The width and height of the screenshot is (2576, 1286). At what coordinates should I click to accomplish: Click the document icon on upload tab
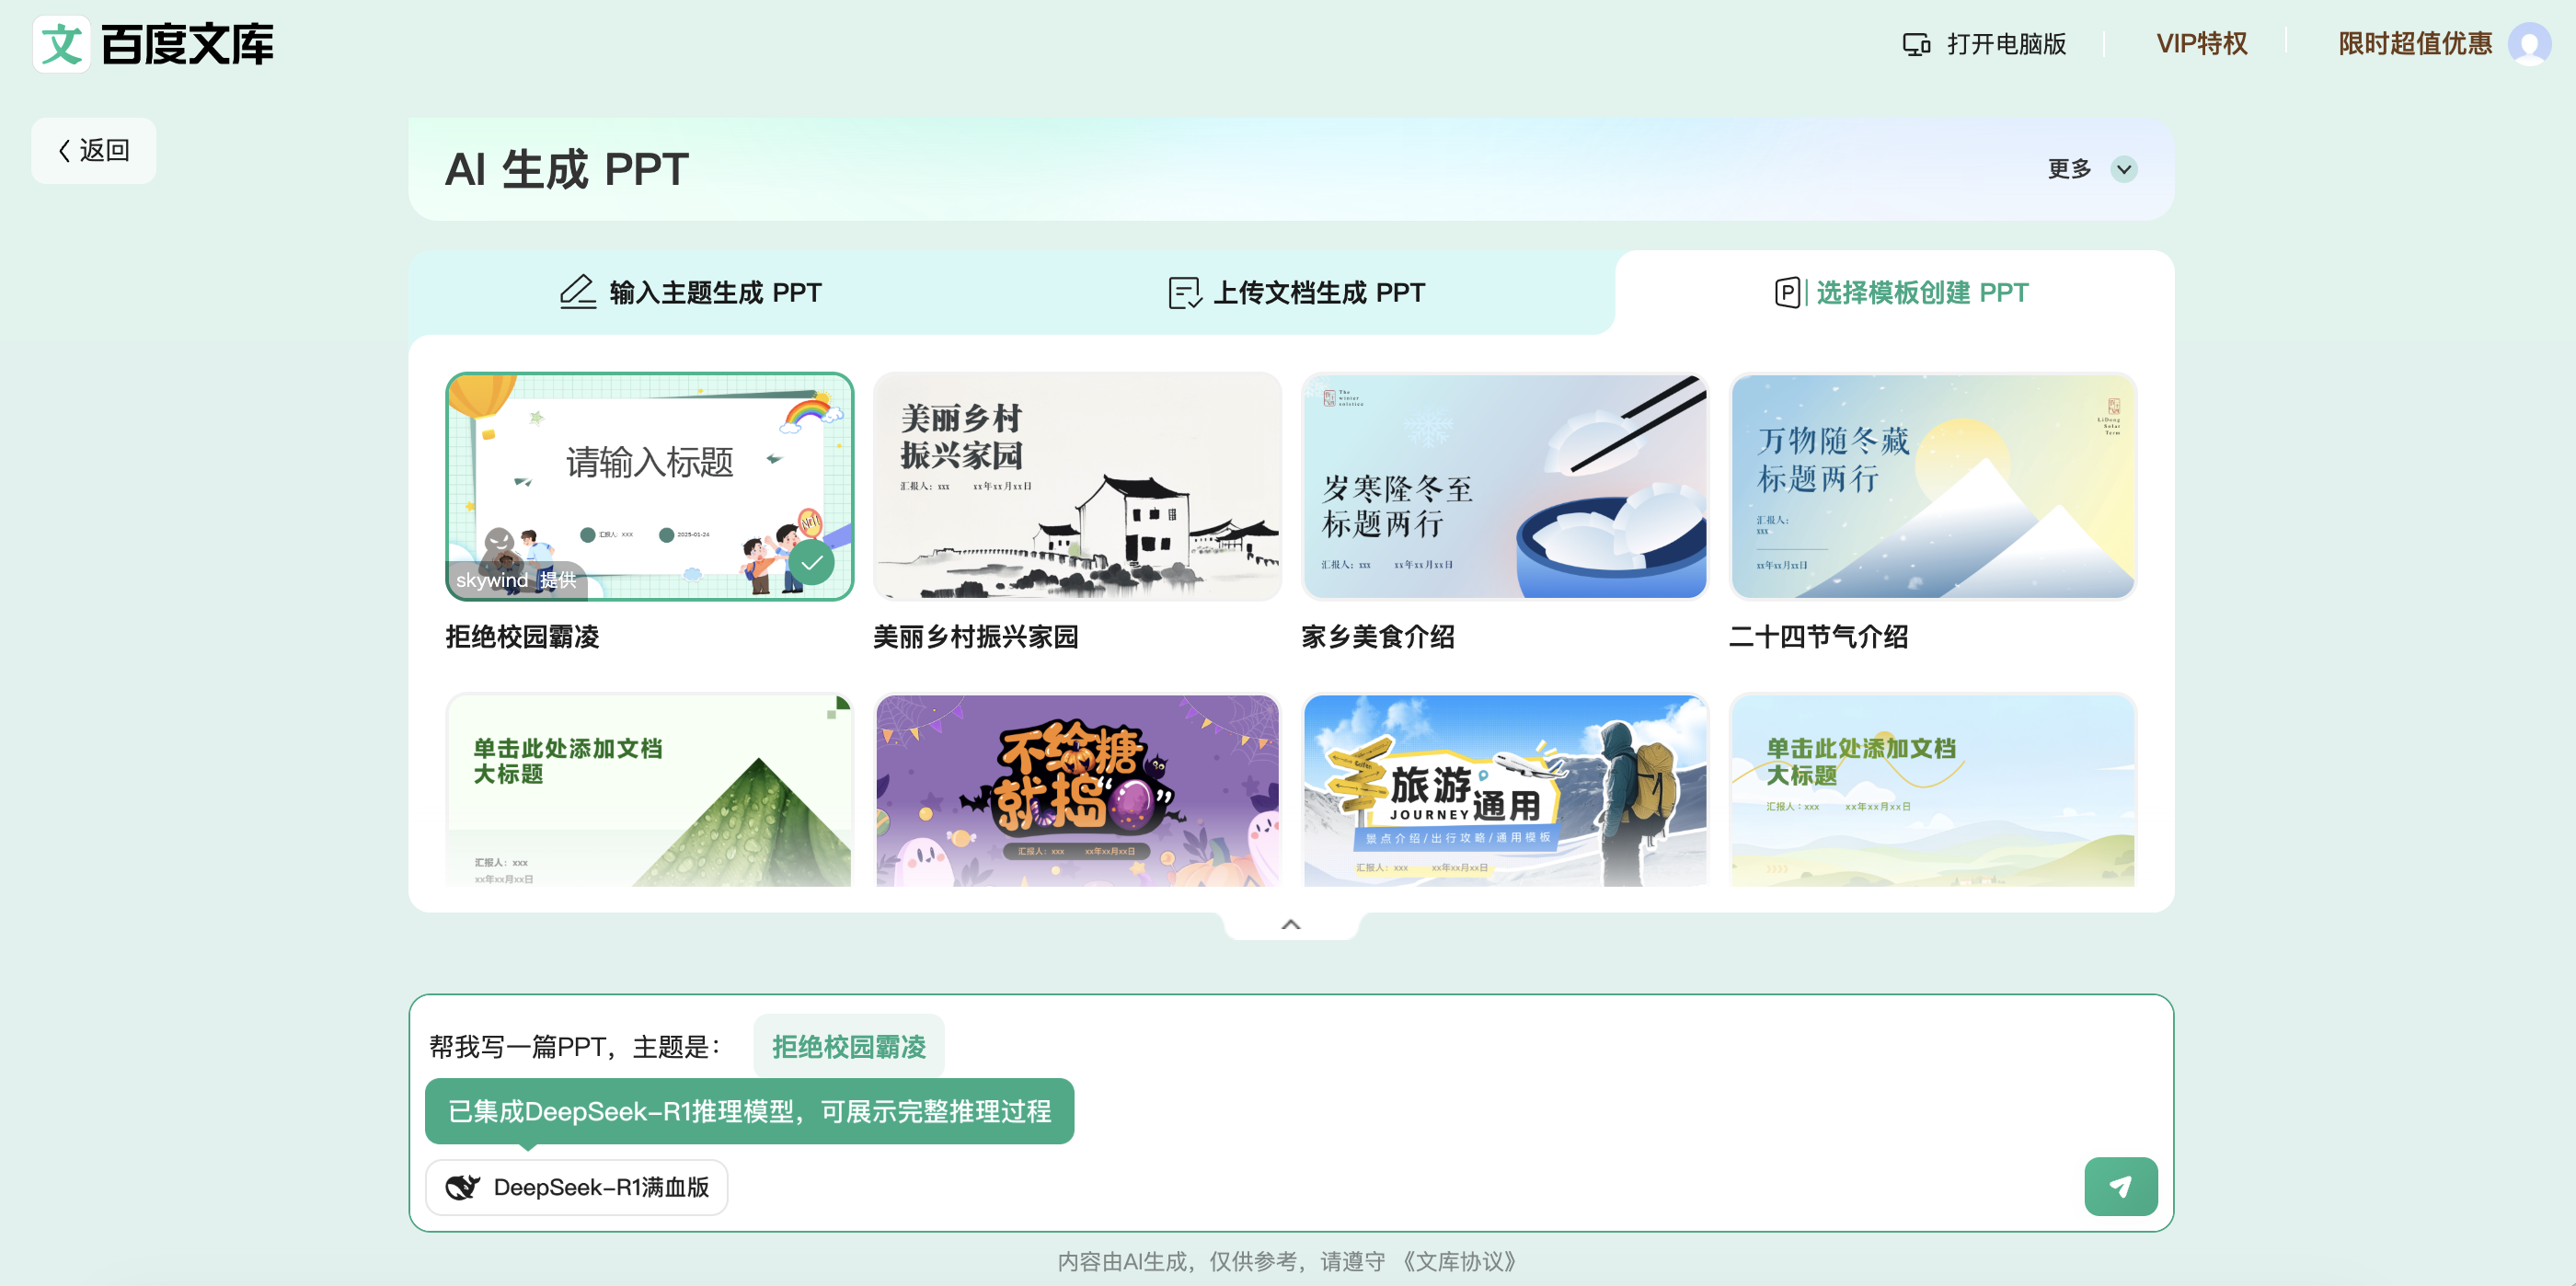point(1184,293)
